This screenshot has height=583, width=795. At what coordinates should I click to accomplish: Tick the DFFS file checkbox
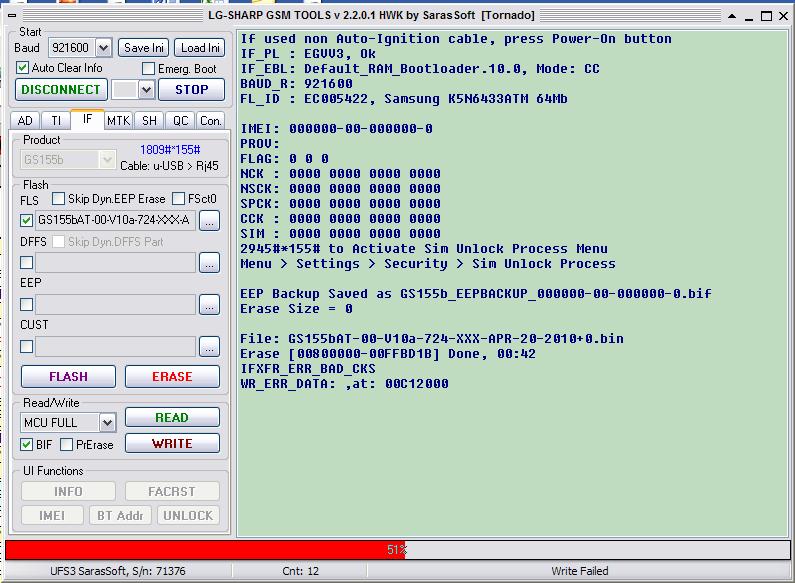pos(26,263)
